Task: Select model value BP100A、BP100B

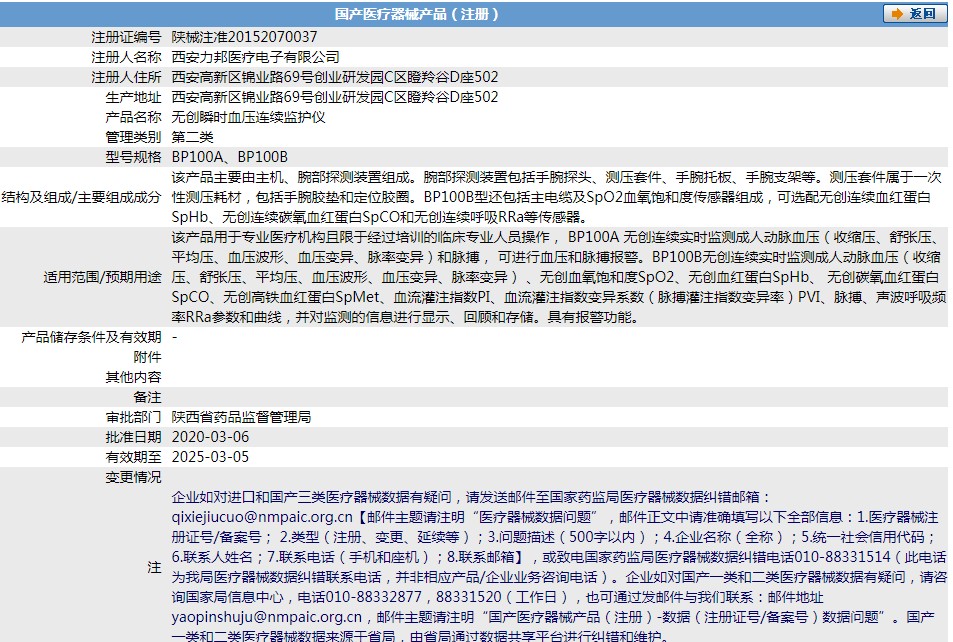Action: [x=230, y=157]
